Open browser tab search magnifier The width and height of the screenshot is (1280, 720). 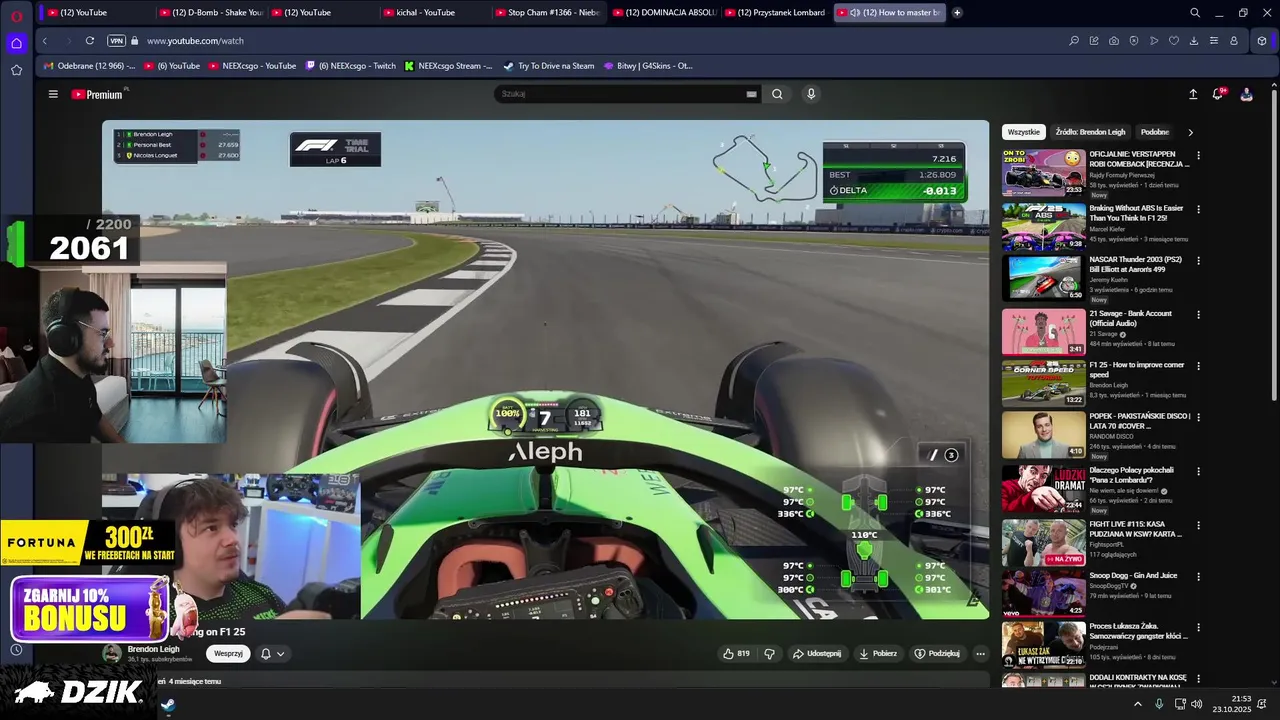(x=1195, y=13)
